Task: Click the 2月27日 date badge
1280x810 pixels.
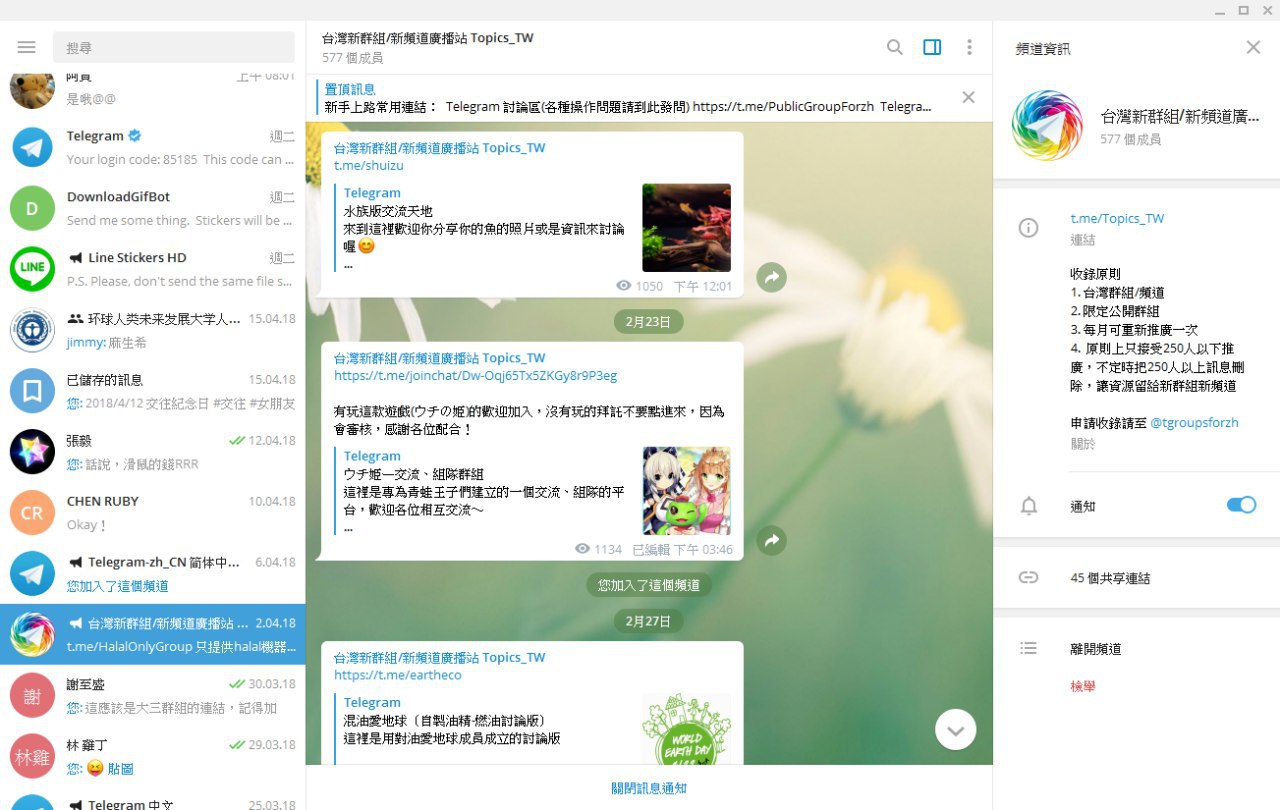Action: pos(649,621)
